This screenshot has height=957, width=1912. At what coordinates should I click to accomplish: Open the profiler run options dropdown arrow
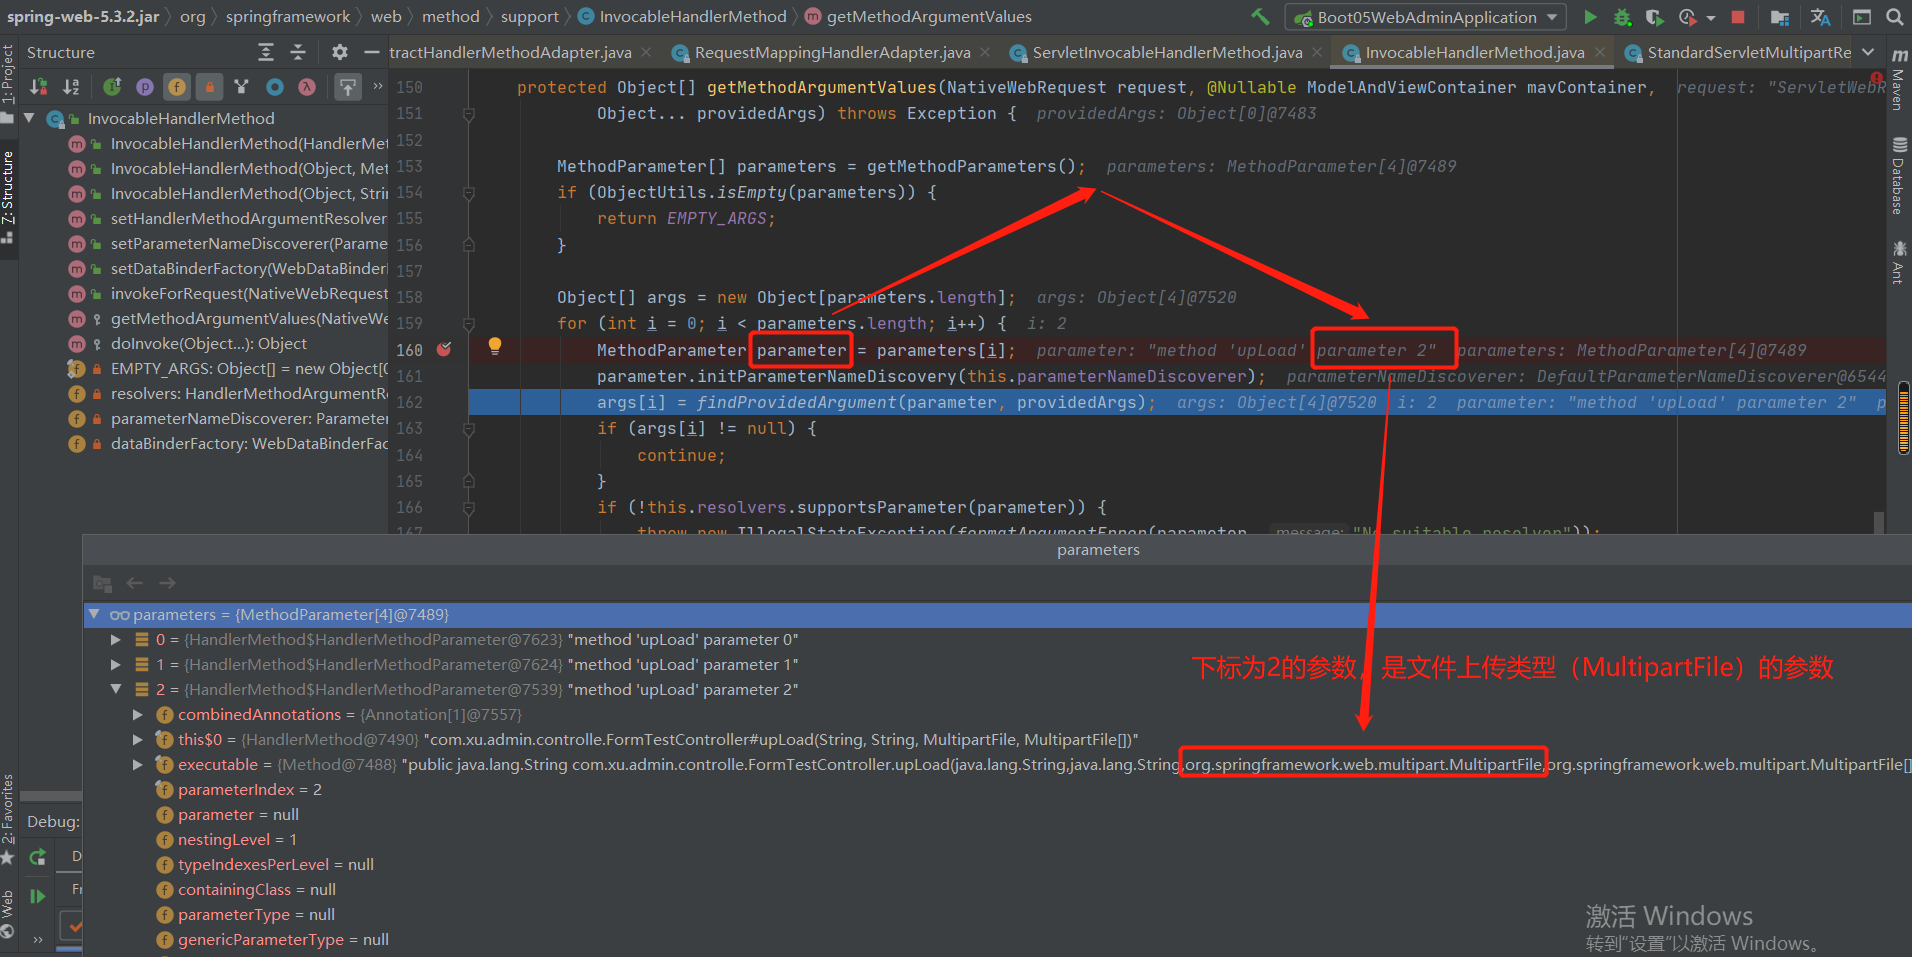(x=1710, y=18)
